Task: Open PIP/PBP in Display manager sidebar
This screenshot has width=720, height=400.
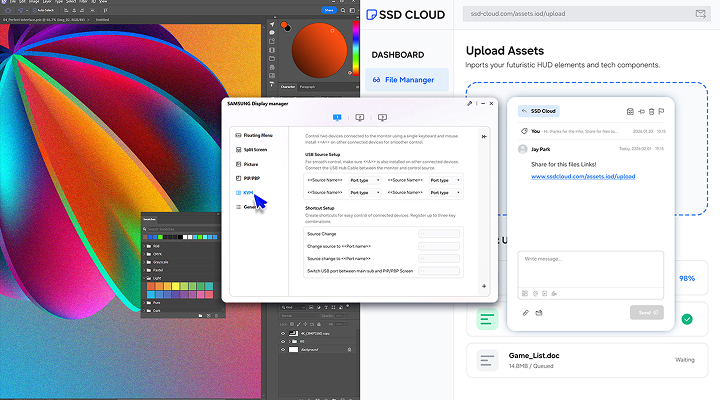Action: pyautogui.click(x=248, y=178)
